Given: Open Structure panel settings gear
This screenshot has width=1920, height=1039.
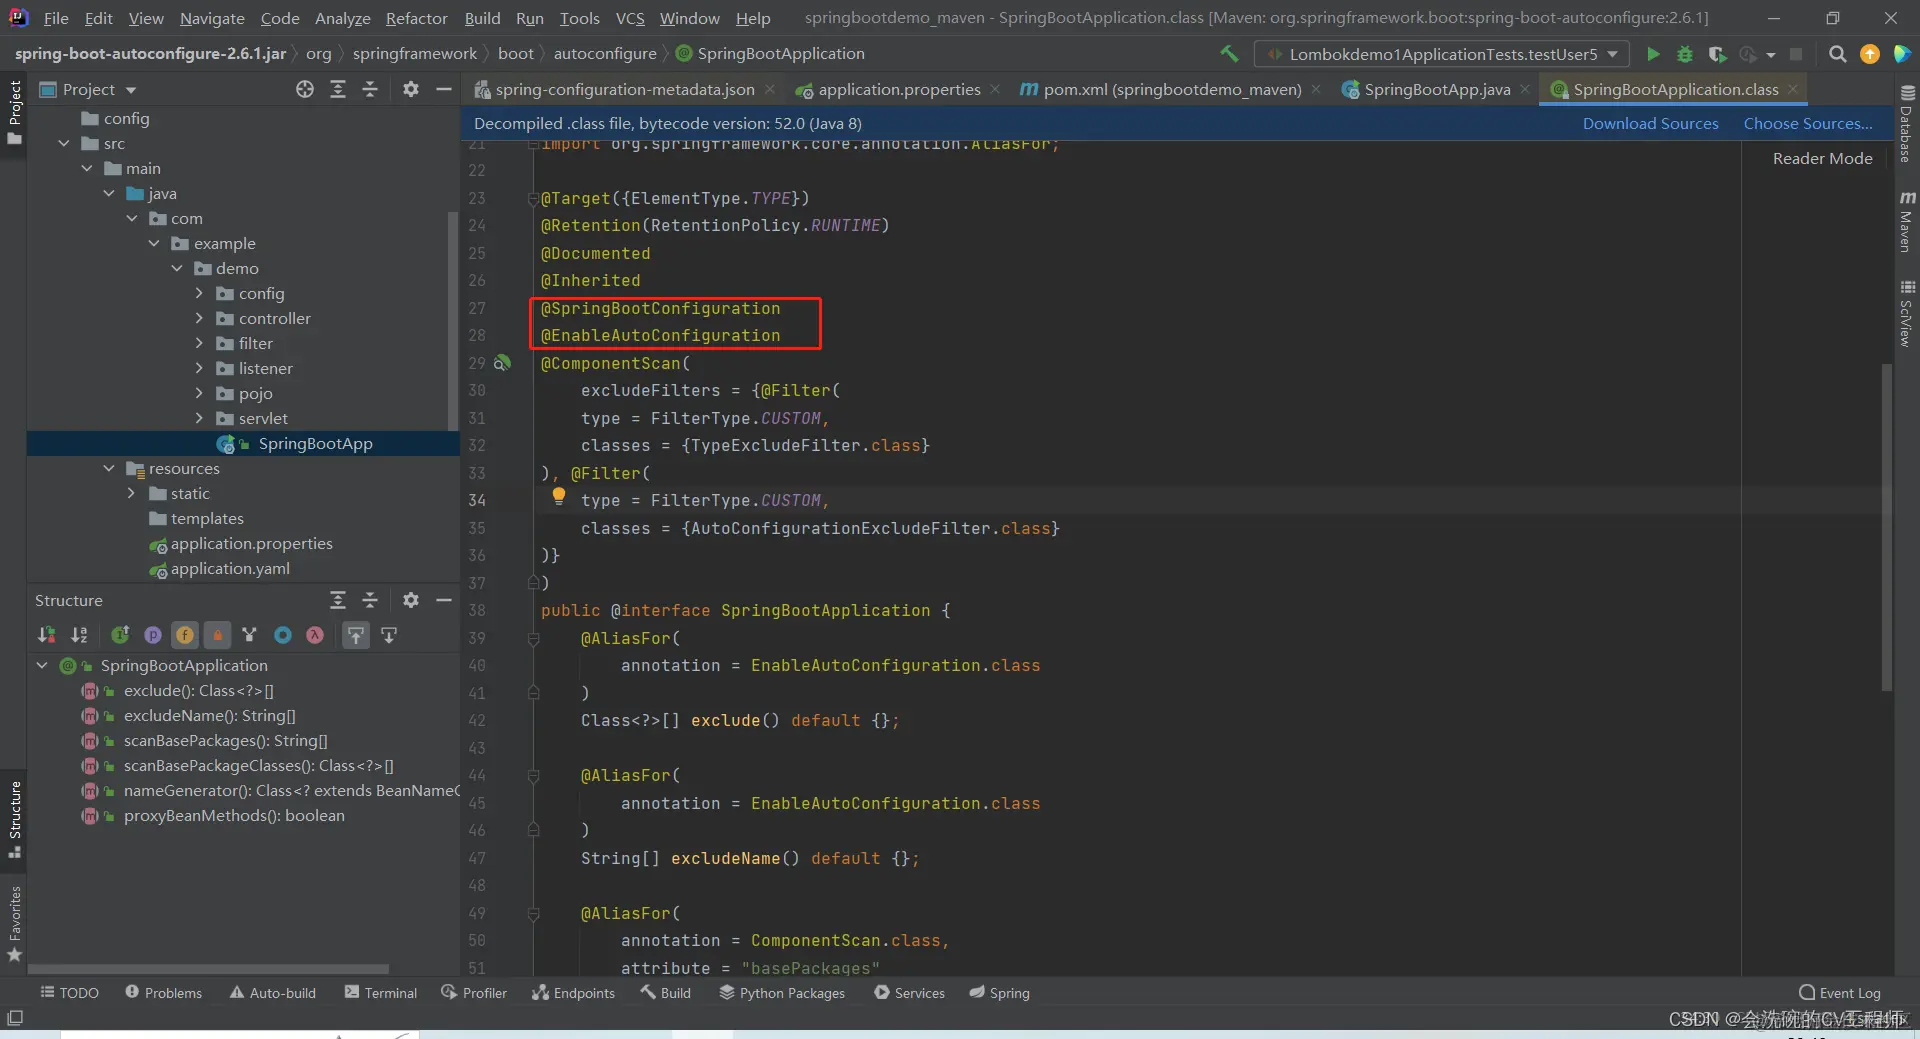Looking at the screenshot, I should point(410,600).
